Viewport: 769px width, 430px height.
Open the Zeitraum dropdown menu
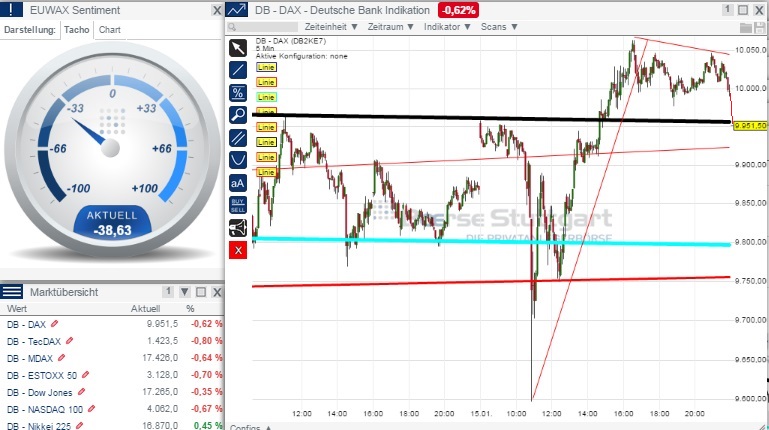click(391, 26)
